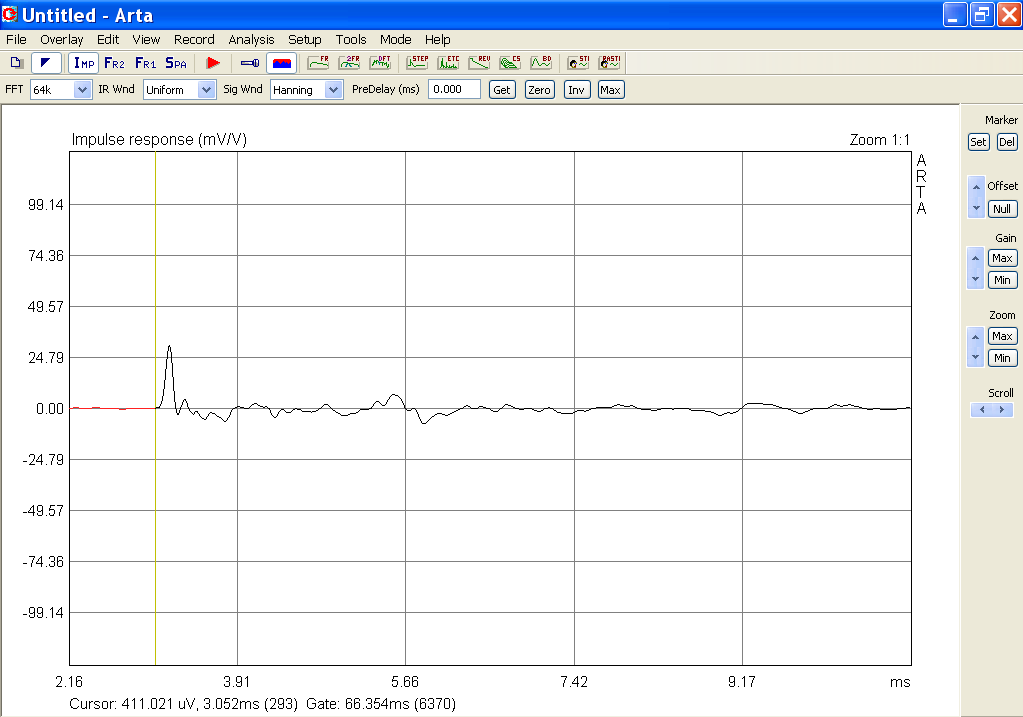The width and height of the screenshot is (1023, 717).
Task: Select Imp impulse response mode
Action: [84, 63]
